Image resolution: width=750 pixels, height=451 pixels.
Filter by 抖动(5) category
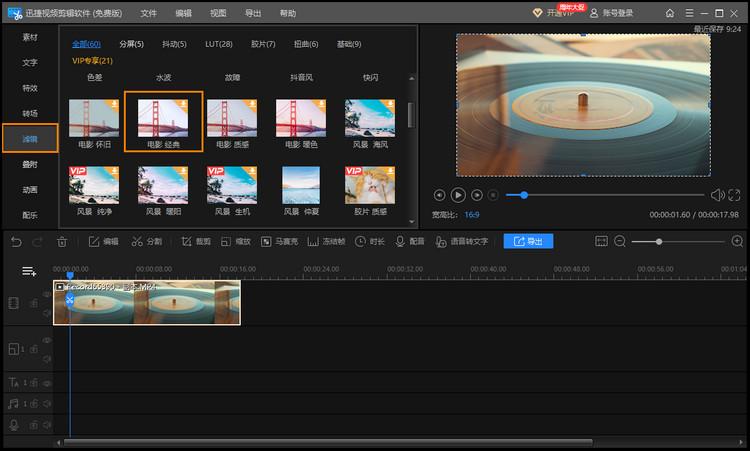174,44
